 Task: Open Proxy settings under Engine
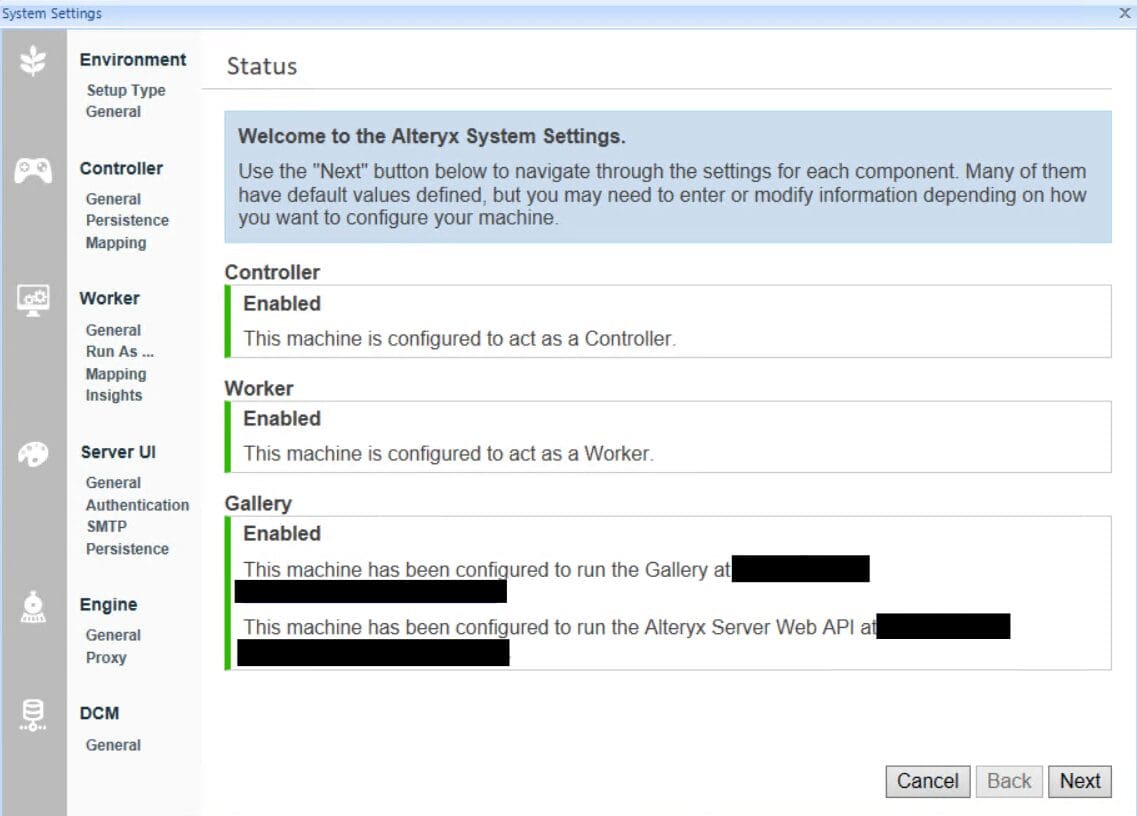(x=109, y=657)
